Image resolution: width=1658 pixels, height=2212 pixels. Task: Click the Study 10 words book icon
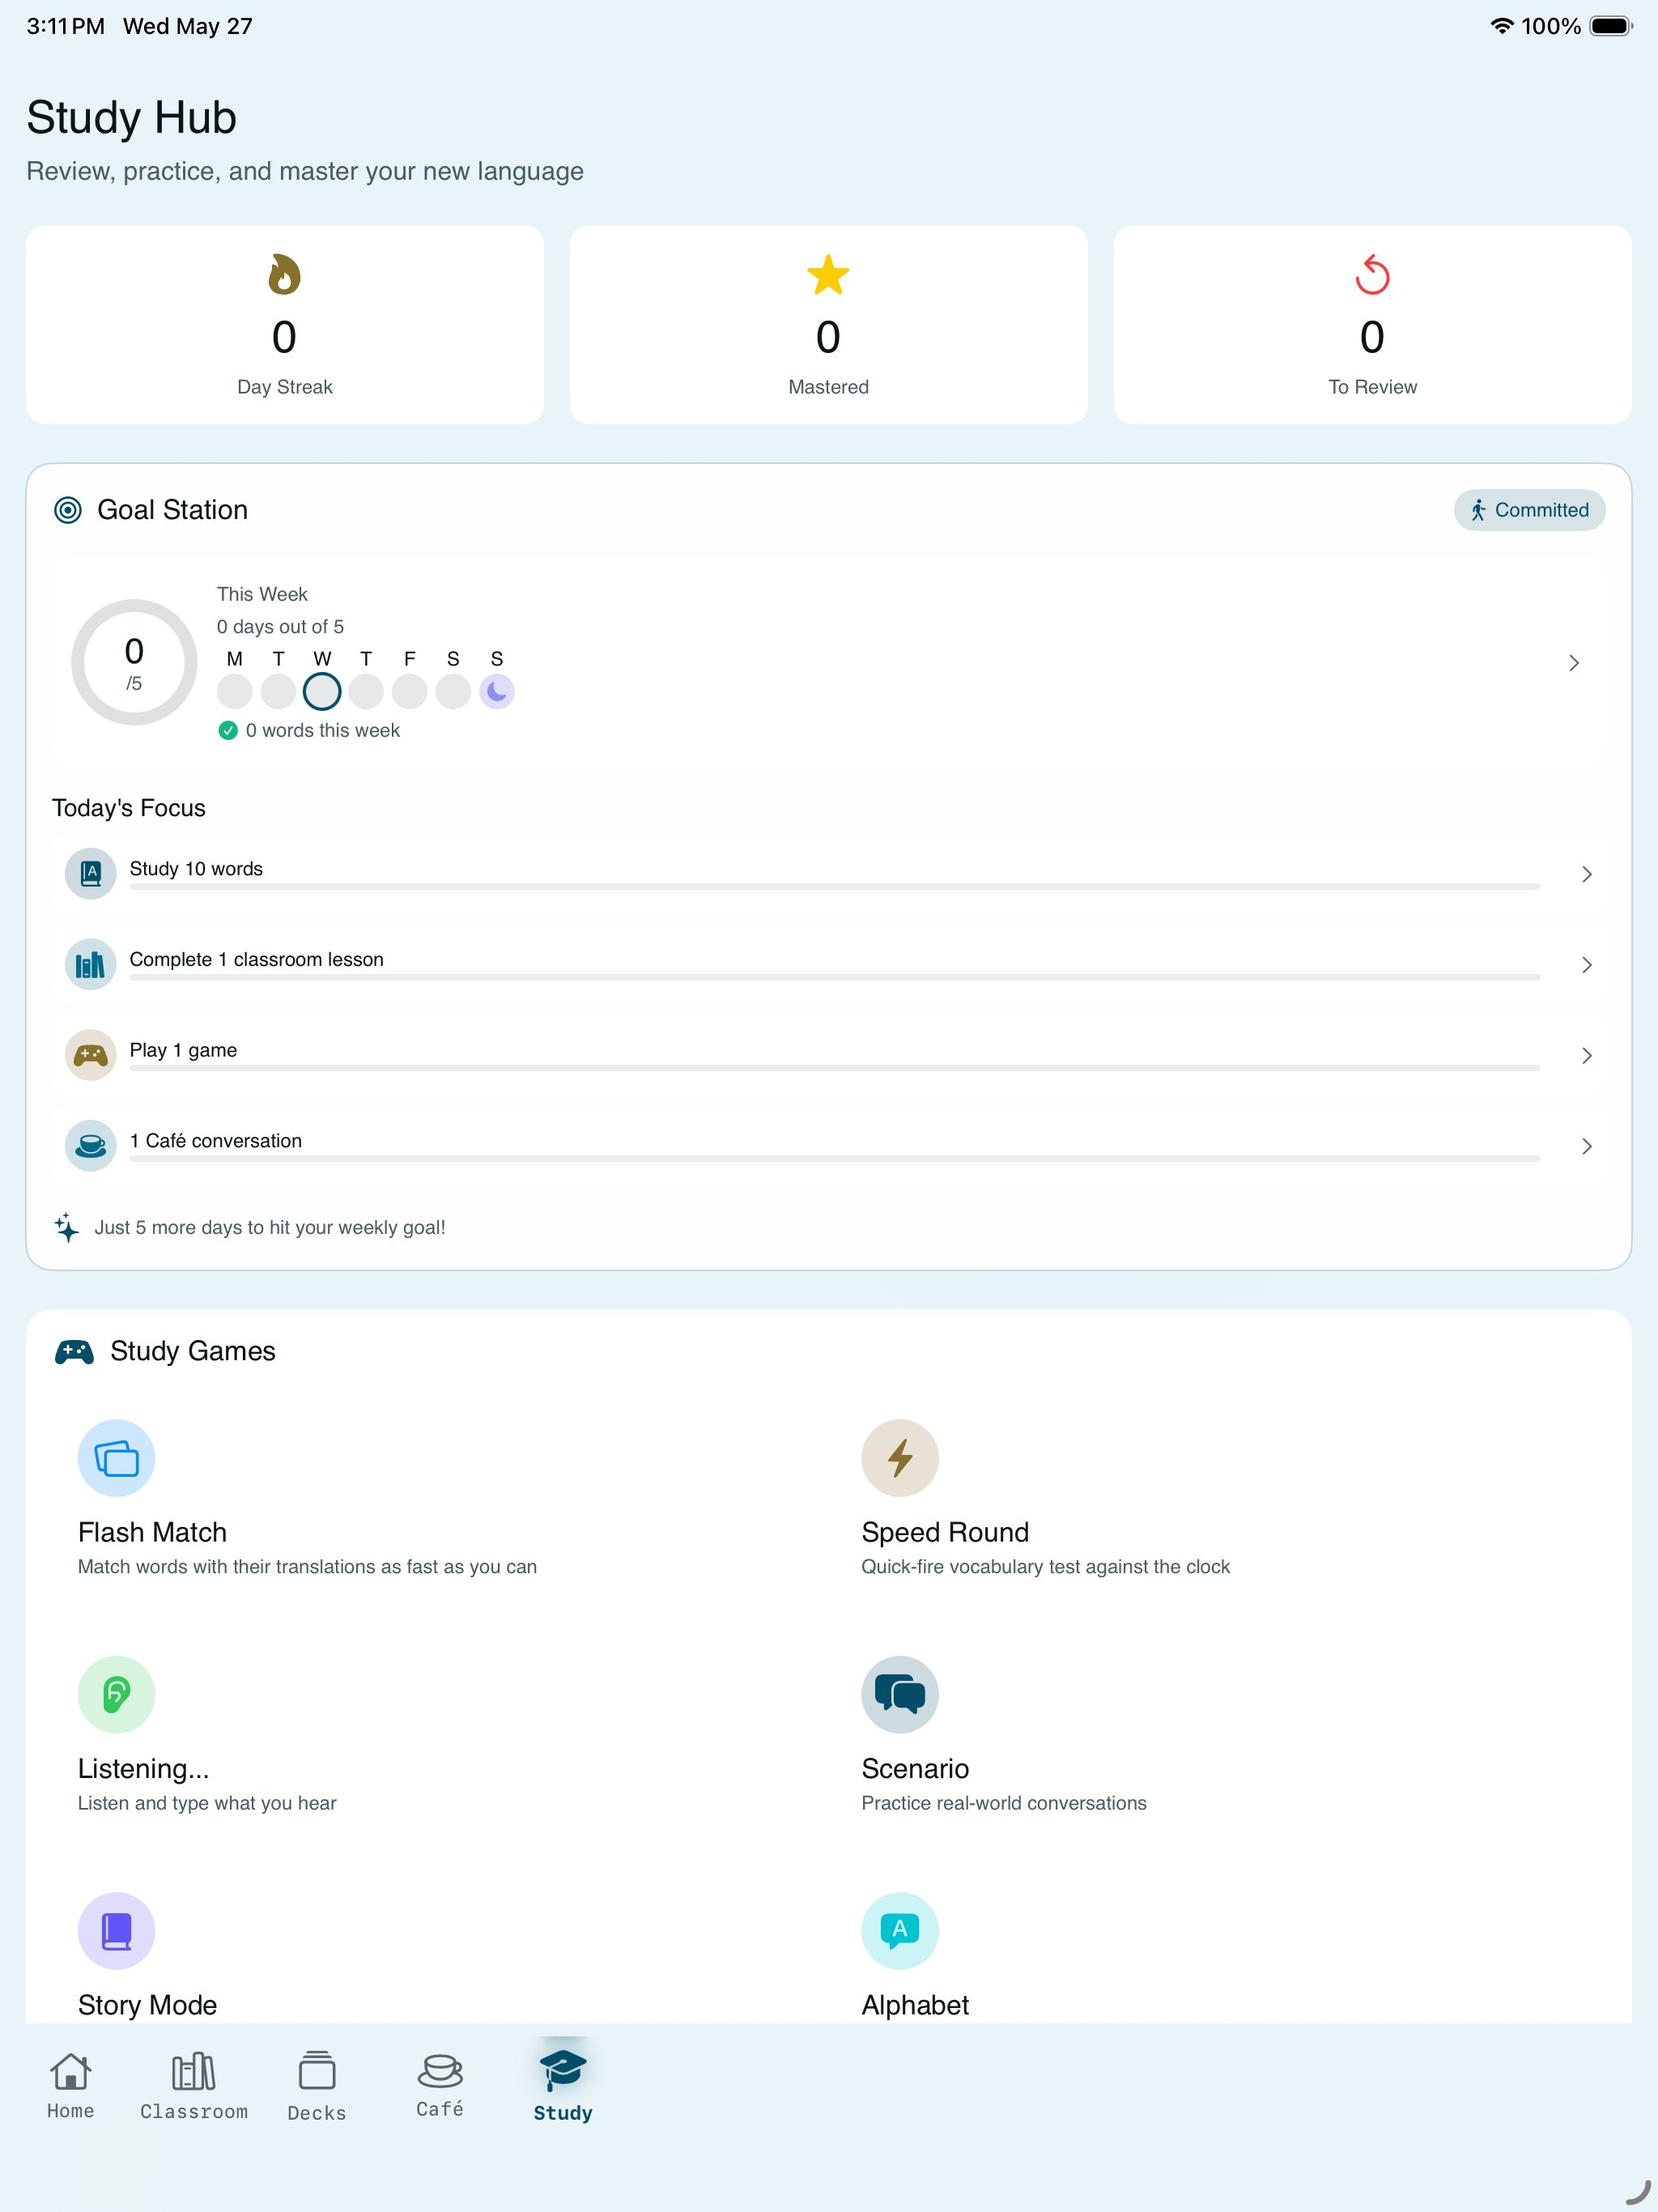(x=91, y=873)
